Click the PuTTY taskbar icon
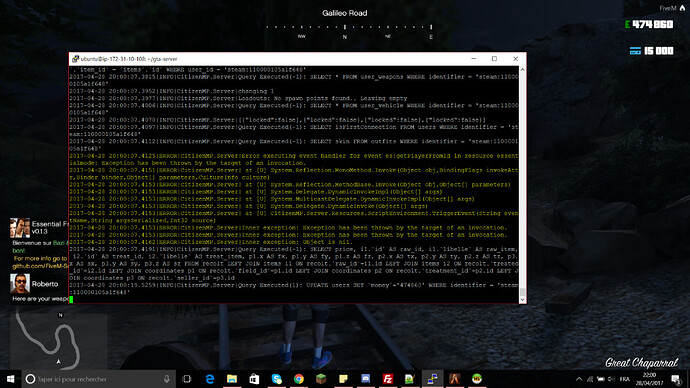 433,379
